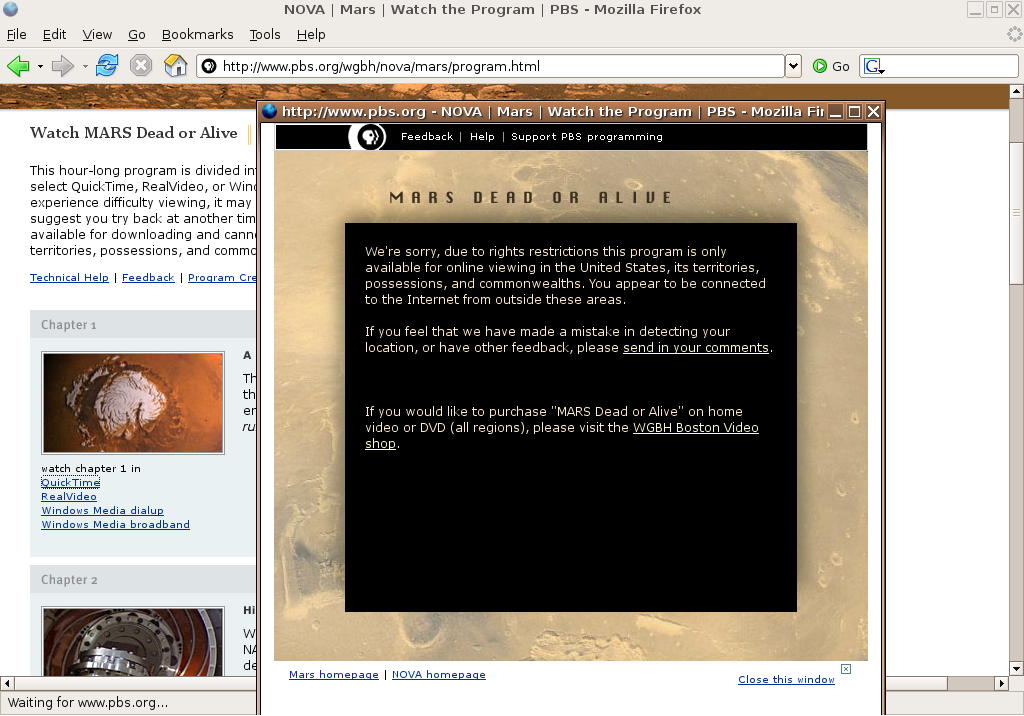Viewport: 1024px width, 716px height.
Task: Click into the Google search box
Action: pyautogui.click(x=951, y=66)
